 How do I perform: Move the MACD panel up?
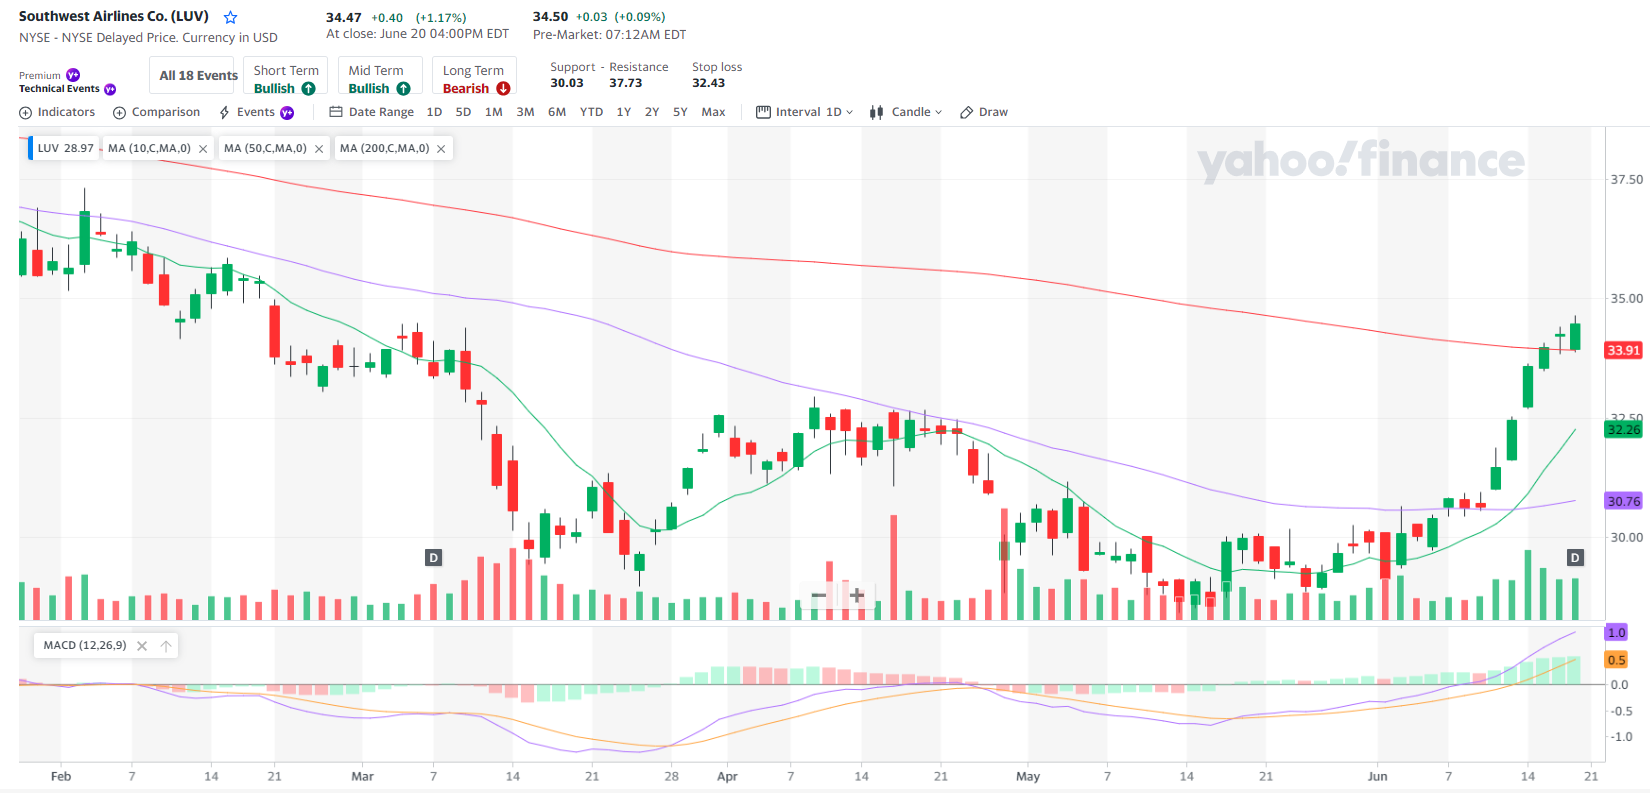(x=166, y=646)
